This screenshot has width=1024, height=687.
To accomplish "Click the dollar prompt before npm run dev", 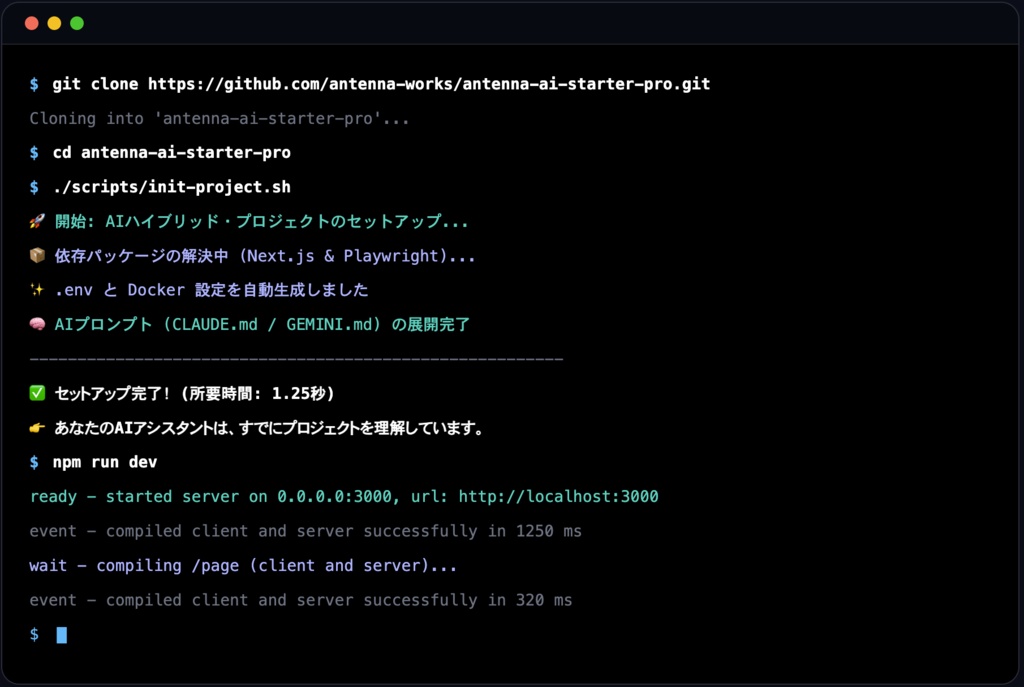I will [33, 461].
